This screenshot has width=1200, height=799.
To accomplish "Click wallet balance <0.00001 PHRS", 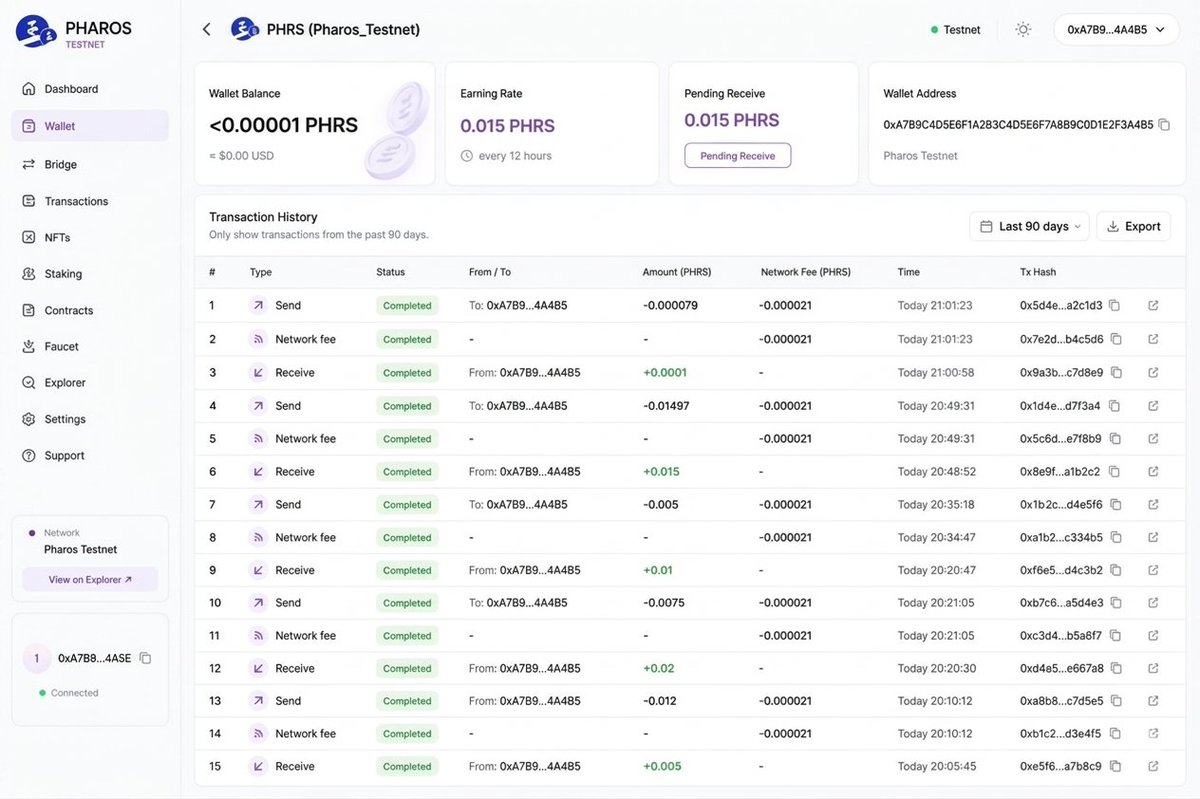I will click(284, 125).
